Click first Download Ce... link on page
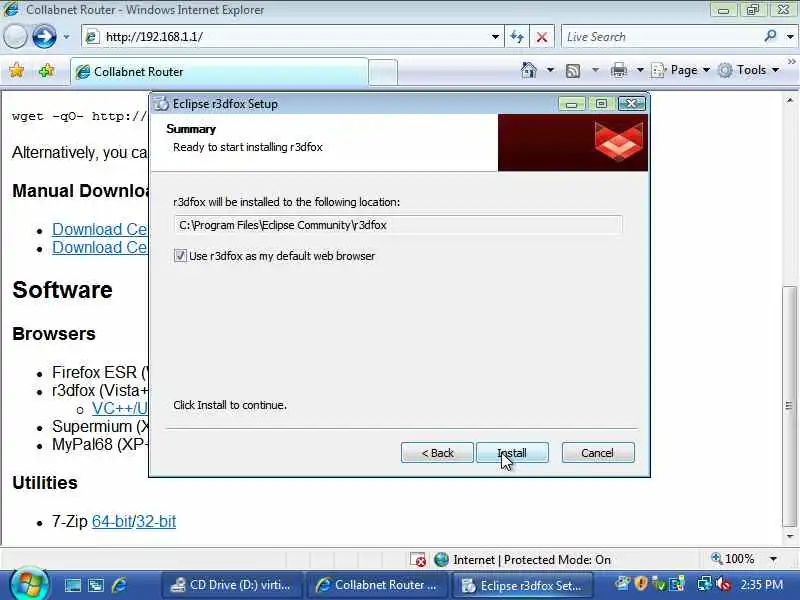This screenshot has width=800, height=600. (99, 229)
